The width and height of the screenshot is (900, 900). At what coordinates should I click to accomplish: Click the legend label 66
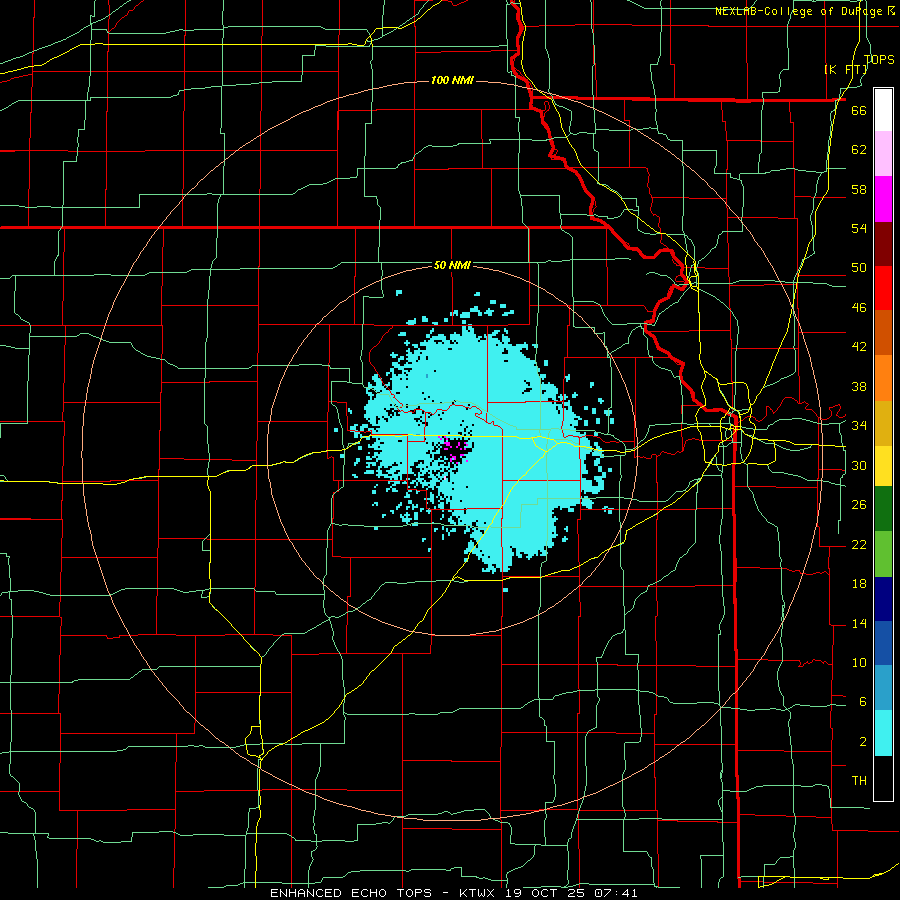pos(859,111)
